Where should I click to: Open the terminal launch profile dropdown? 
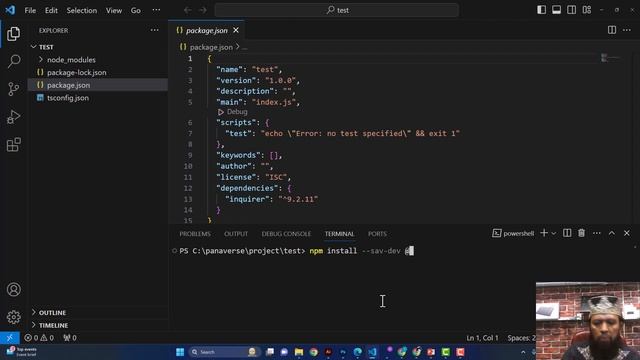(553, 233)
